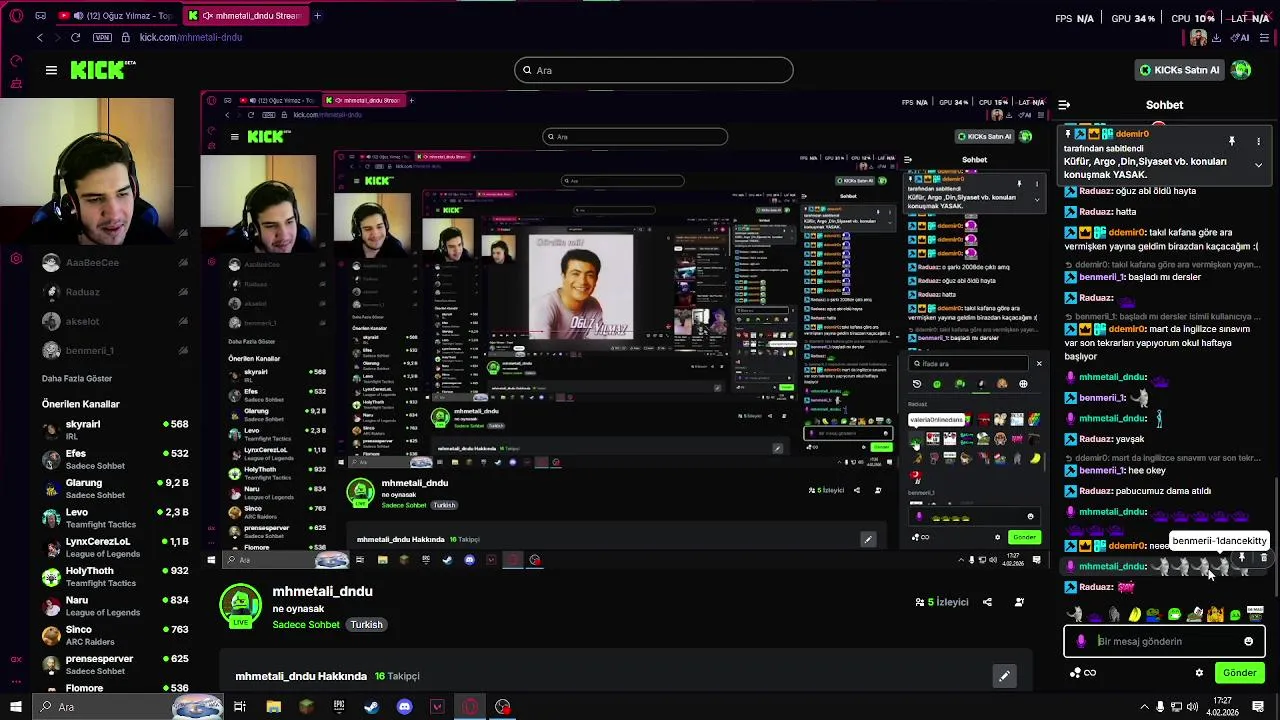Open skyrairl recommended channel
The width and height of the screenshot is (1280, 720).
[115, 430]
